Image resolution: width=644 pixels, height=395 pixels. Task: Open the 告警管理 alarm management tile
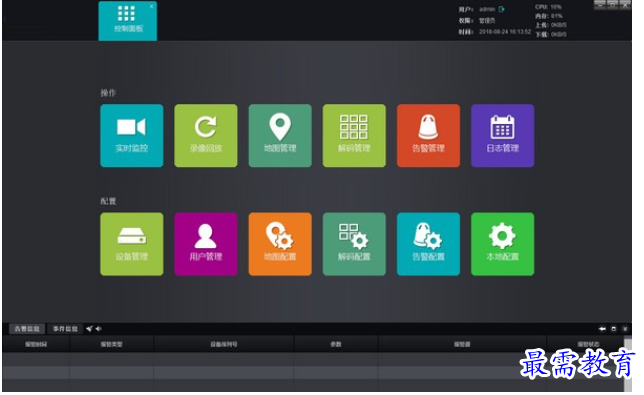tap(428, 135)
